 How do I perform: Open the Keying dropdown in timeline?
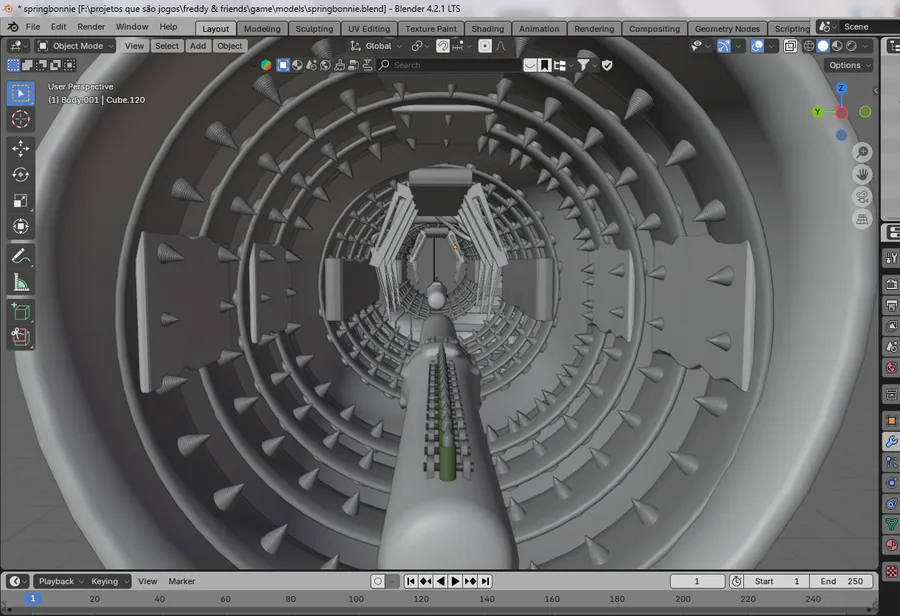coord(109,581)
